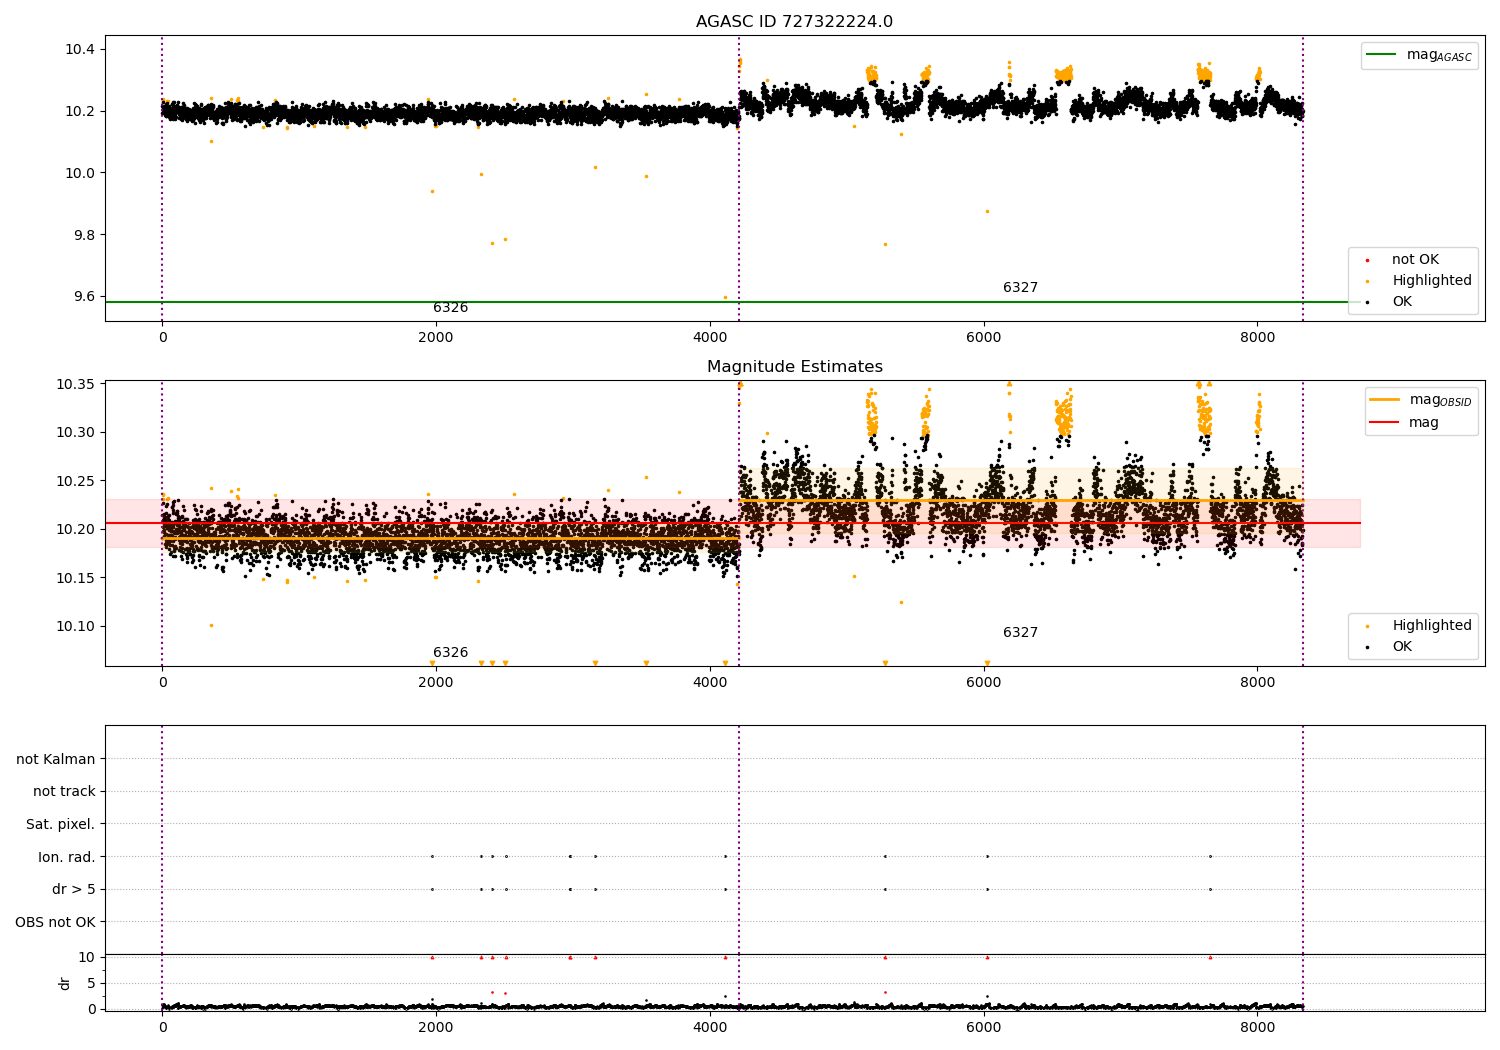The image size is (1500, 1050).
Task: Click the orange line sample beside mag OBSID
Action: click(1385, 400)
